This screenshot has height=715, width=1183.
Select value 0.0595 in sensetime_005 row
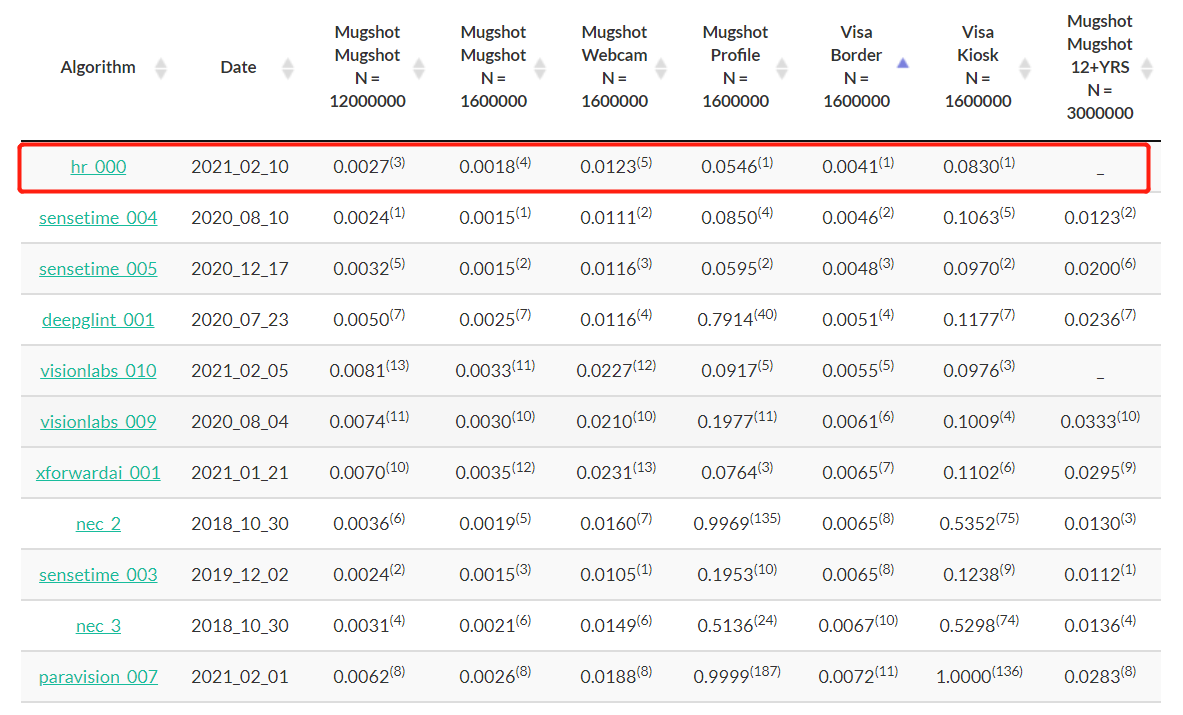coord(730,269)
